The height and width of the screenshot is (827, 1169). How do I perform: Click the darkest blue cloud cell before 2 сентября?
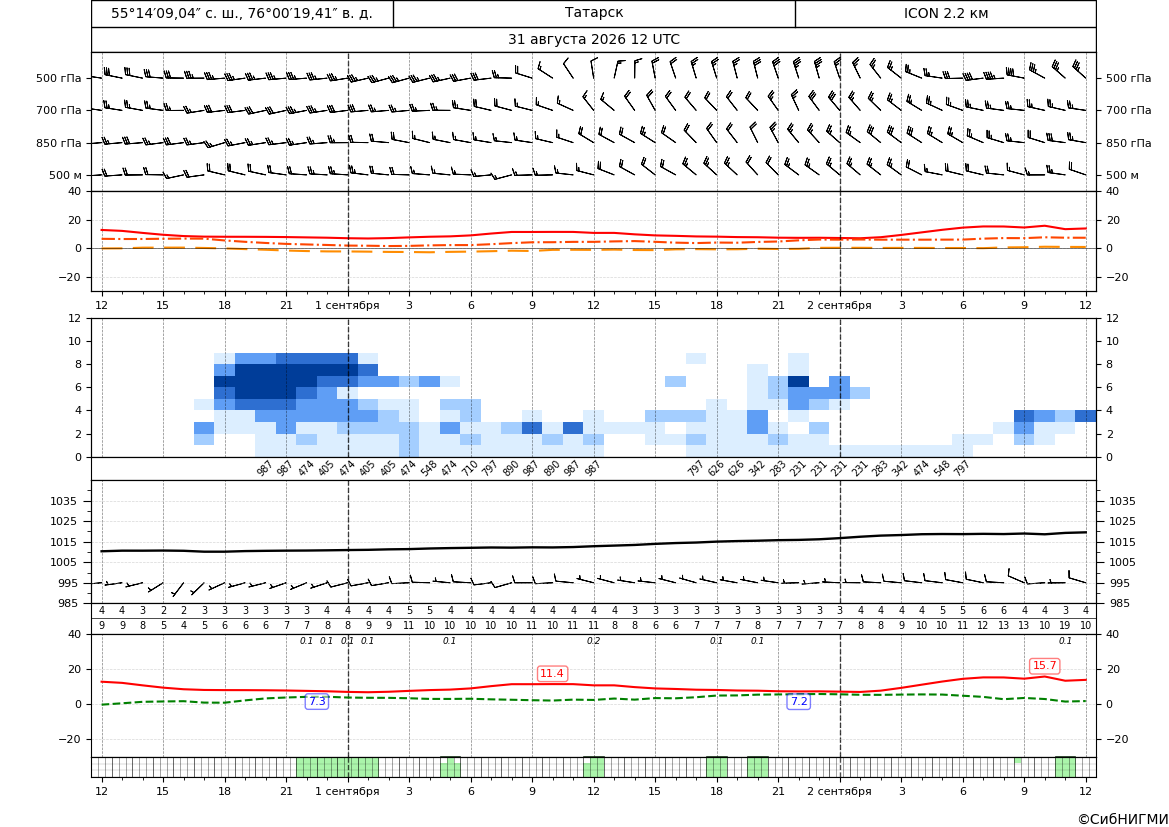[798, 381]
